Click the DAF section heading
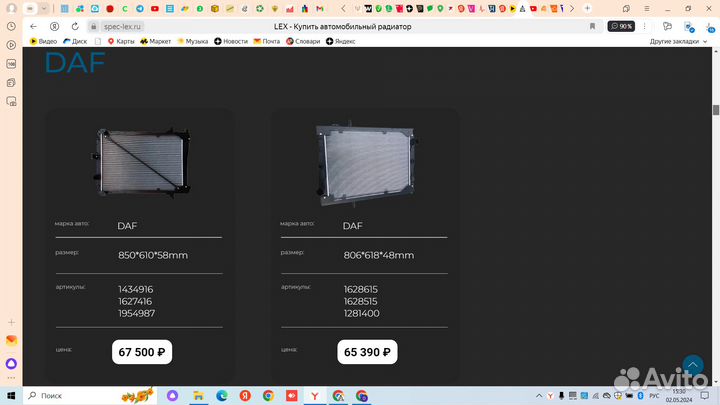This screenshot has height=405, width=720. 75,62
